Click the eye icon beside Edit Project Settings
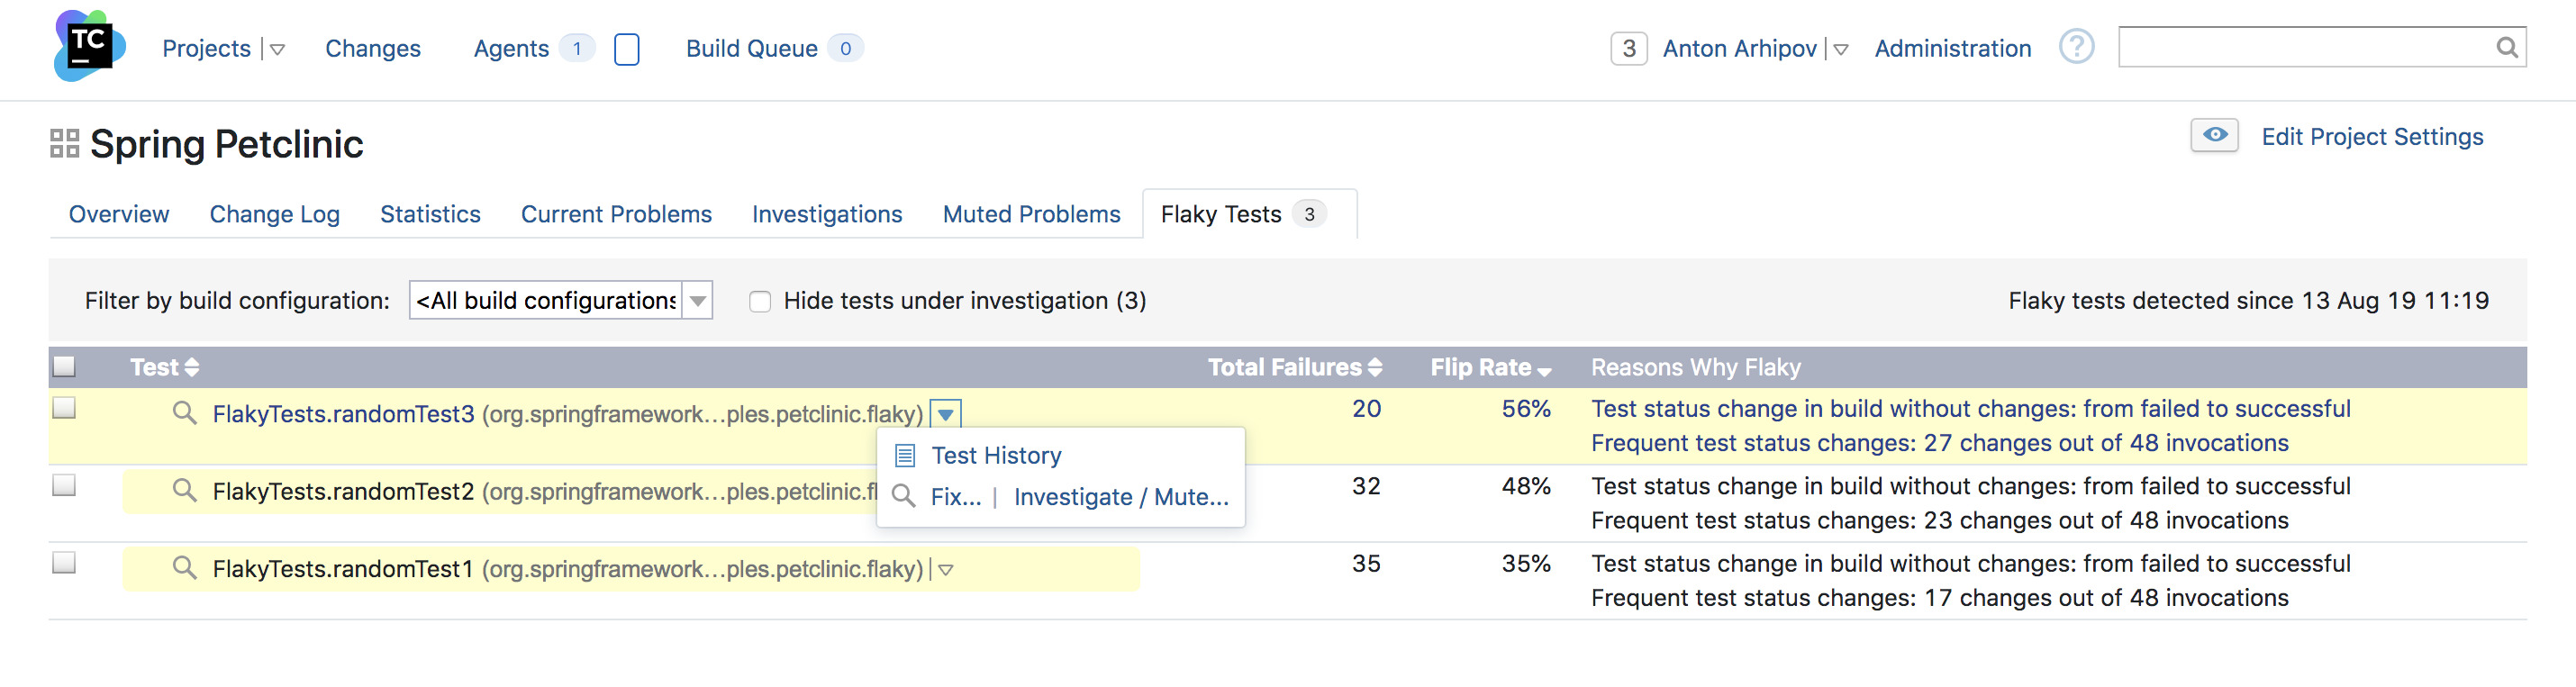This screenshot has height=687, width=2576. point(2214,135)
